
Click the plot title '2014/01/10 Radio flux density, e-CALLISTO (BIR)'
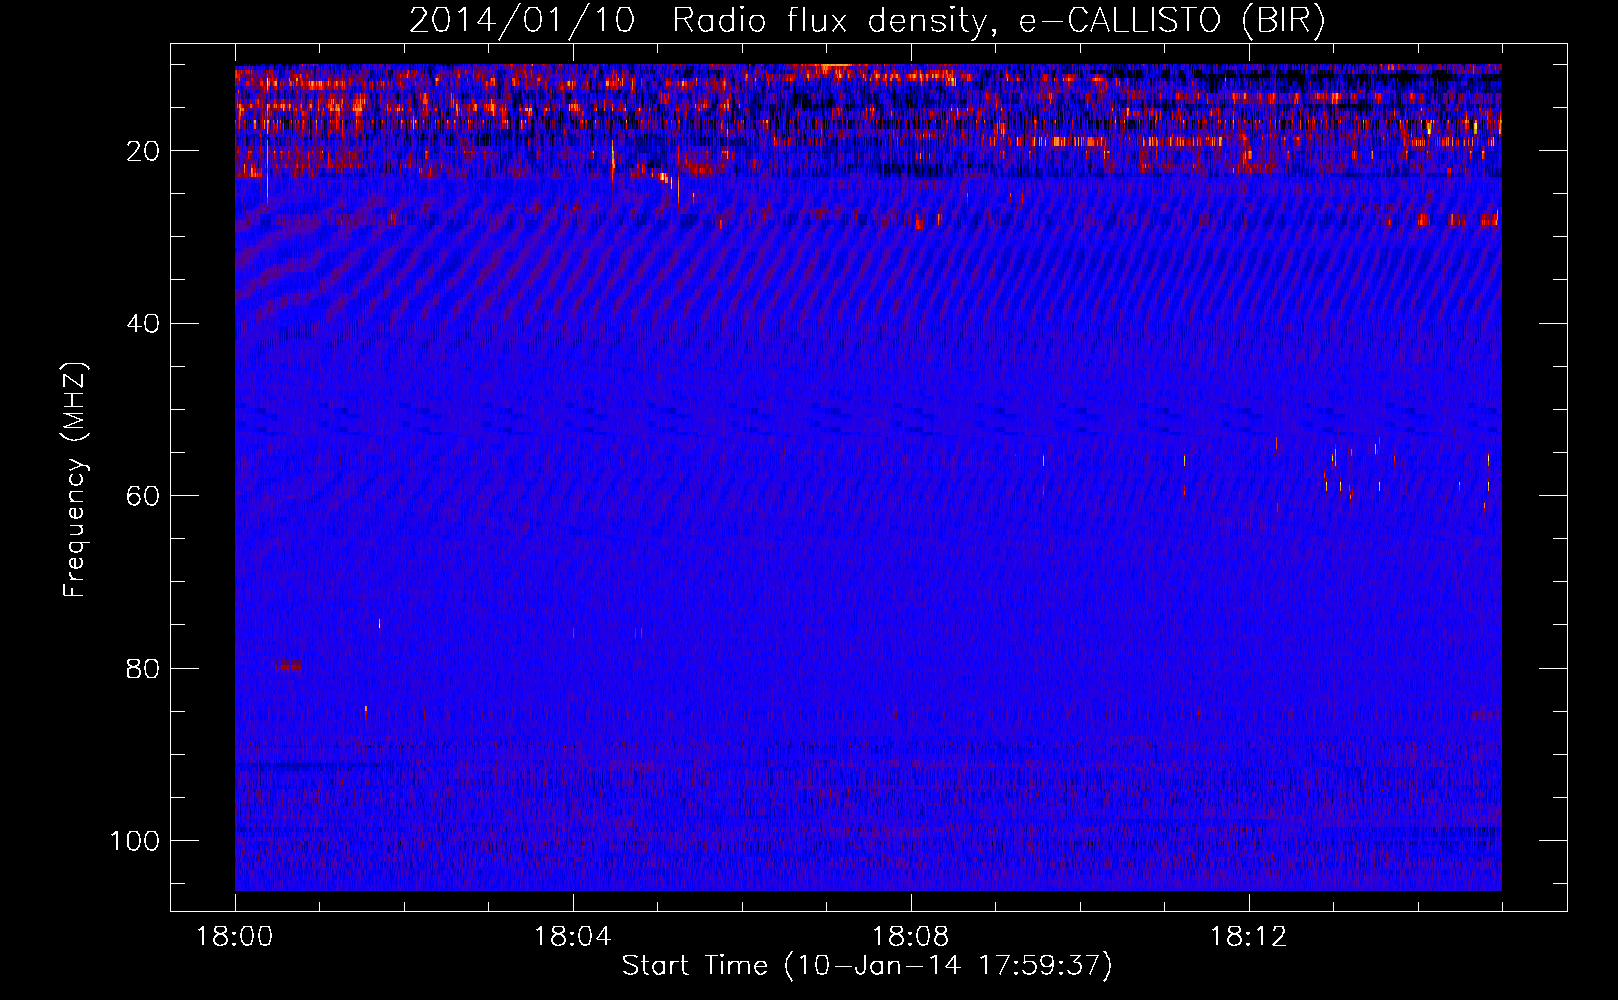click(867, 21)
